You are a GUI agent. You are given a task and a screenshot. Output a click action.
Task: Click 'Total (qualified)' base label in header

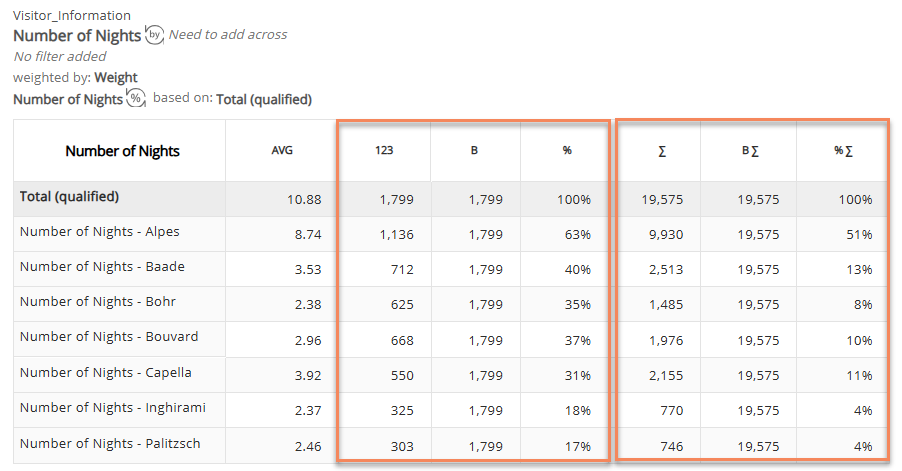pos(264,99)
